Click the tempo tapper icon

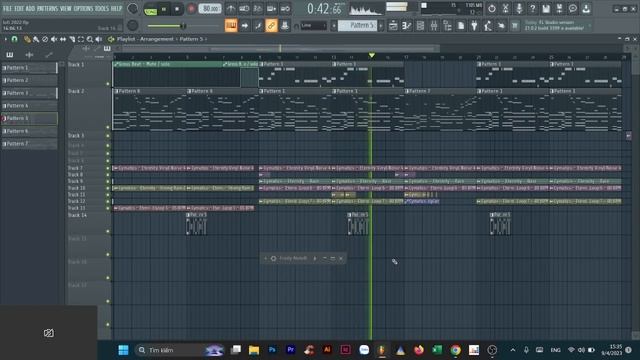(x=488, y=26)
